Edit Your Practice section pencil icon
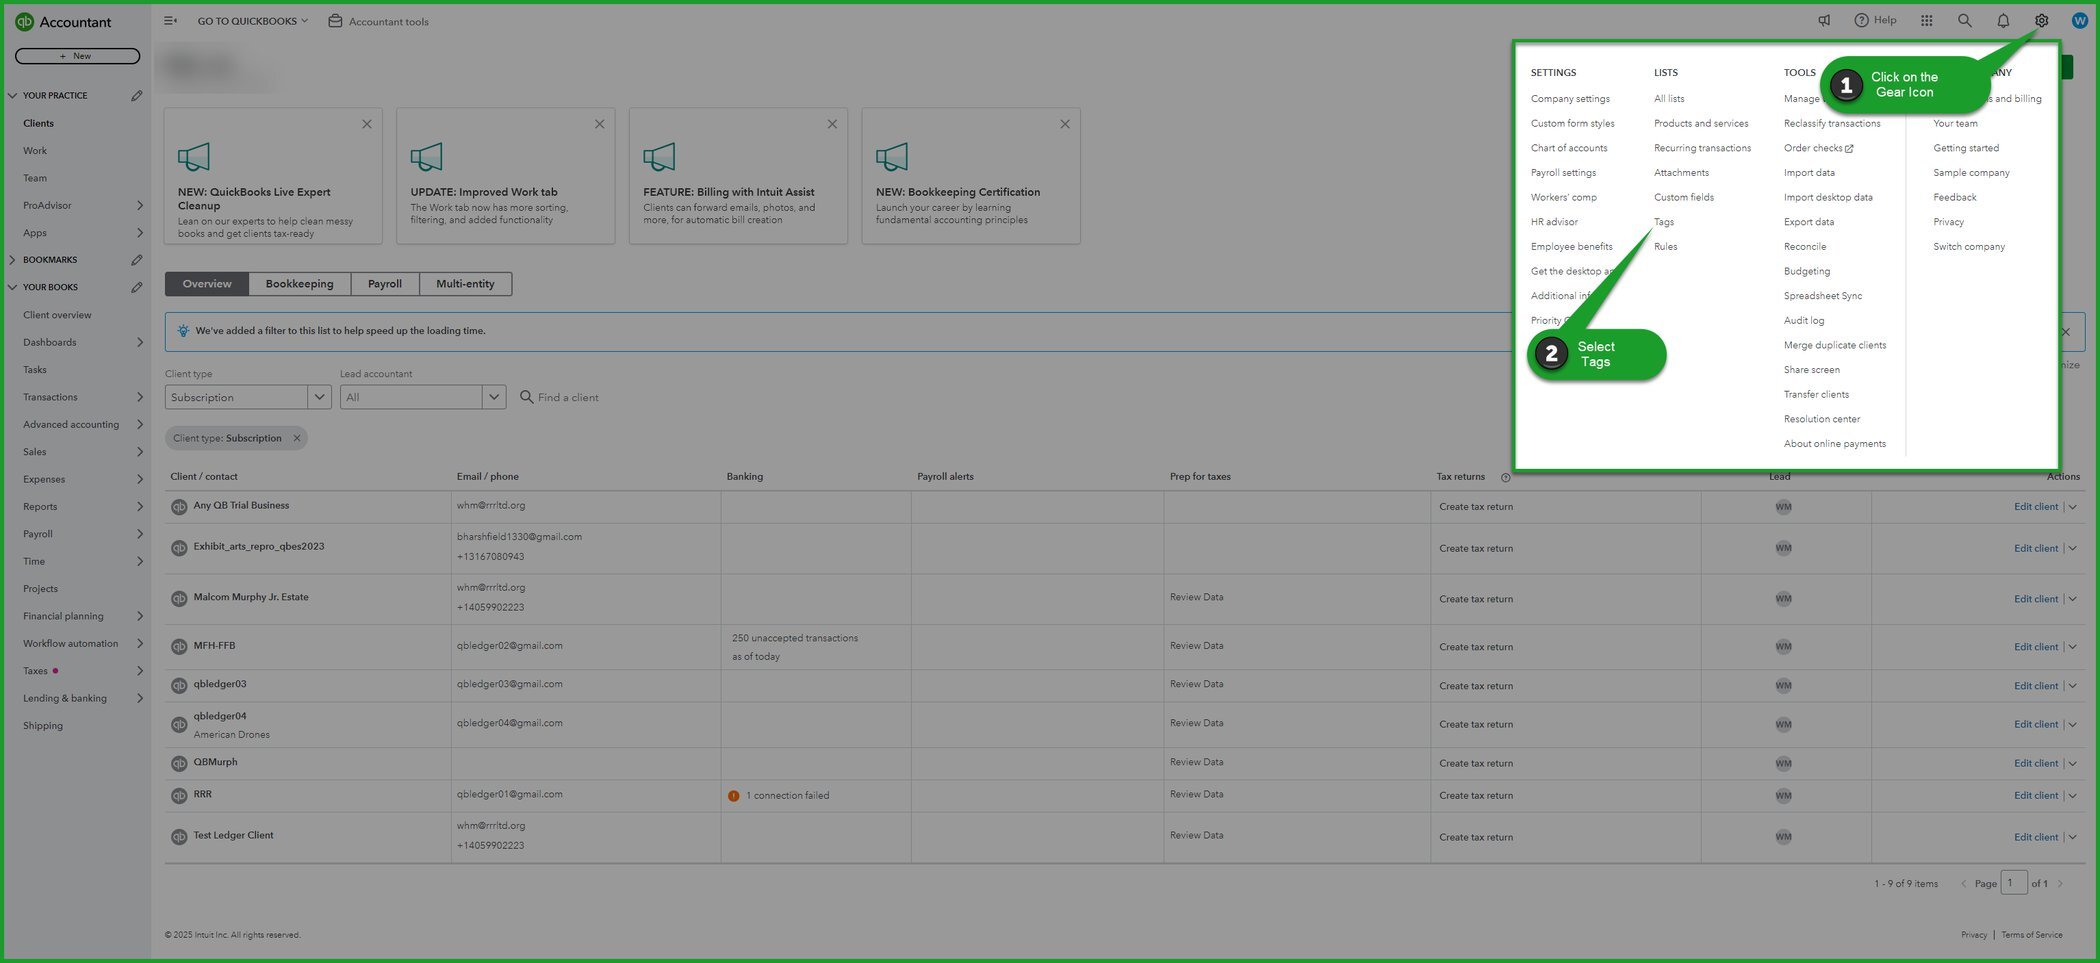The width and height of the screenshot is (2100, 963). [x=136, y=96]
